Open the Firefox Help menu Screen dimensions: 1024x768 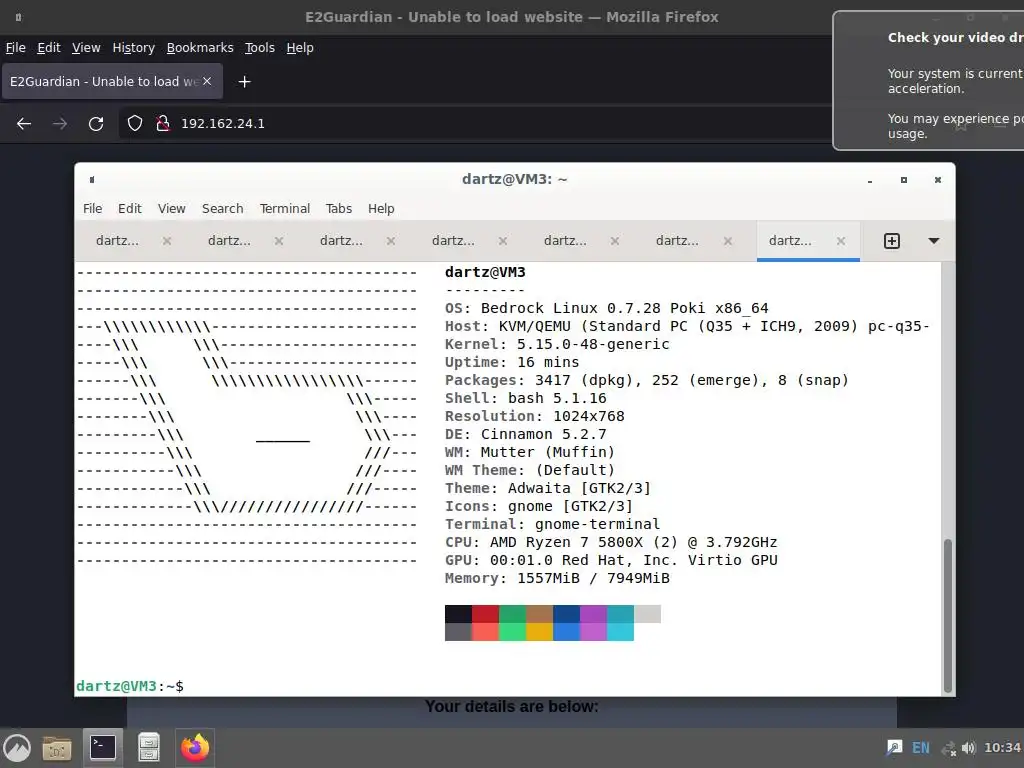(300, 48)
